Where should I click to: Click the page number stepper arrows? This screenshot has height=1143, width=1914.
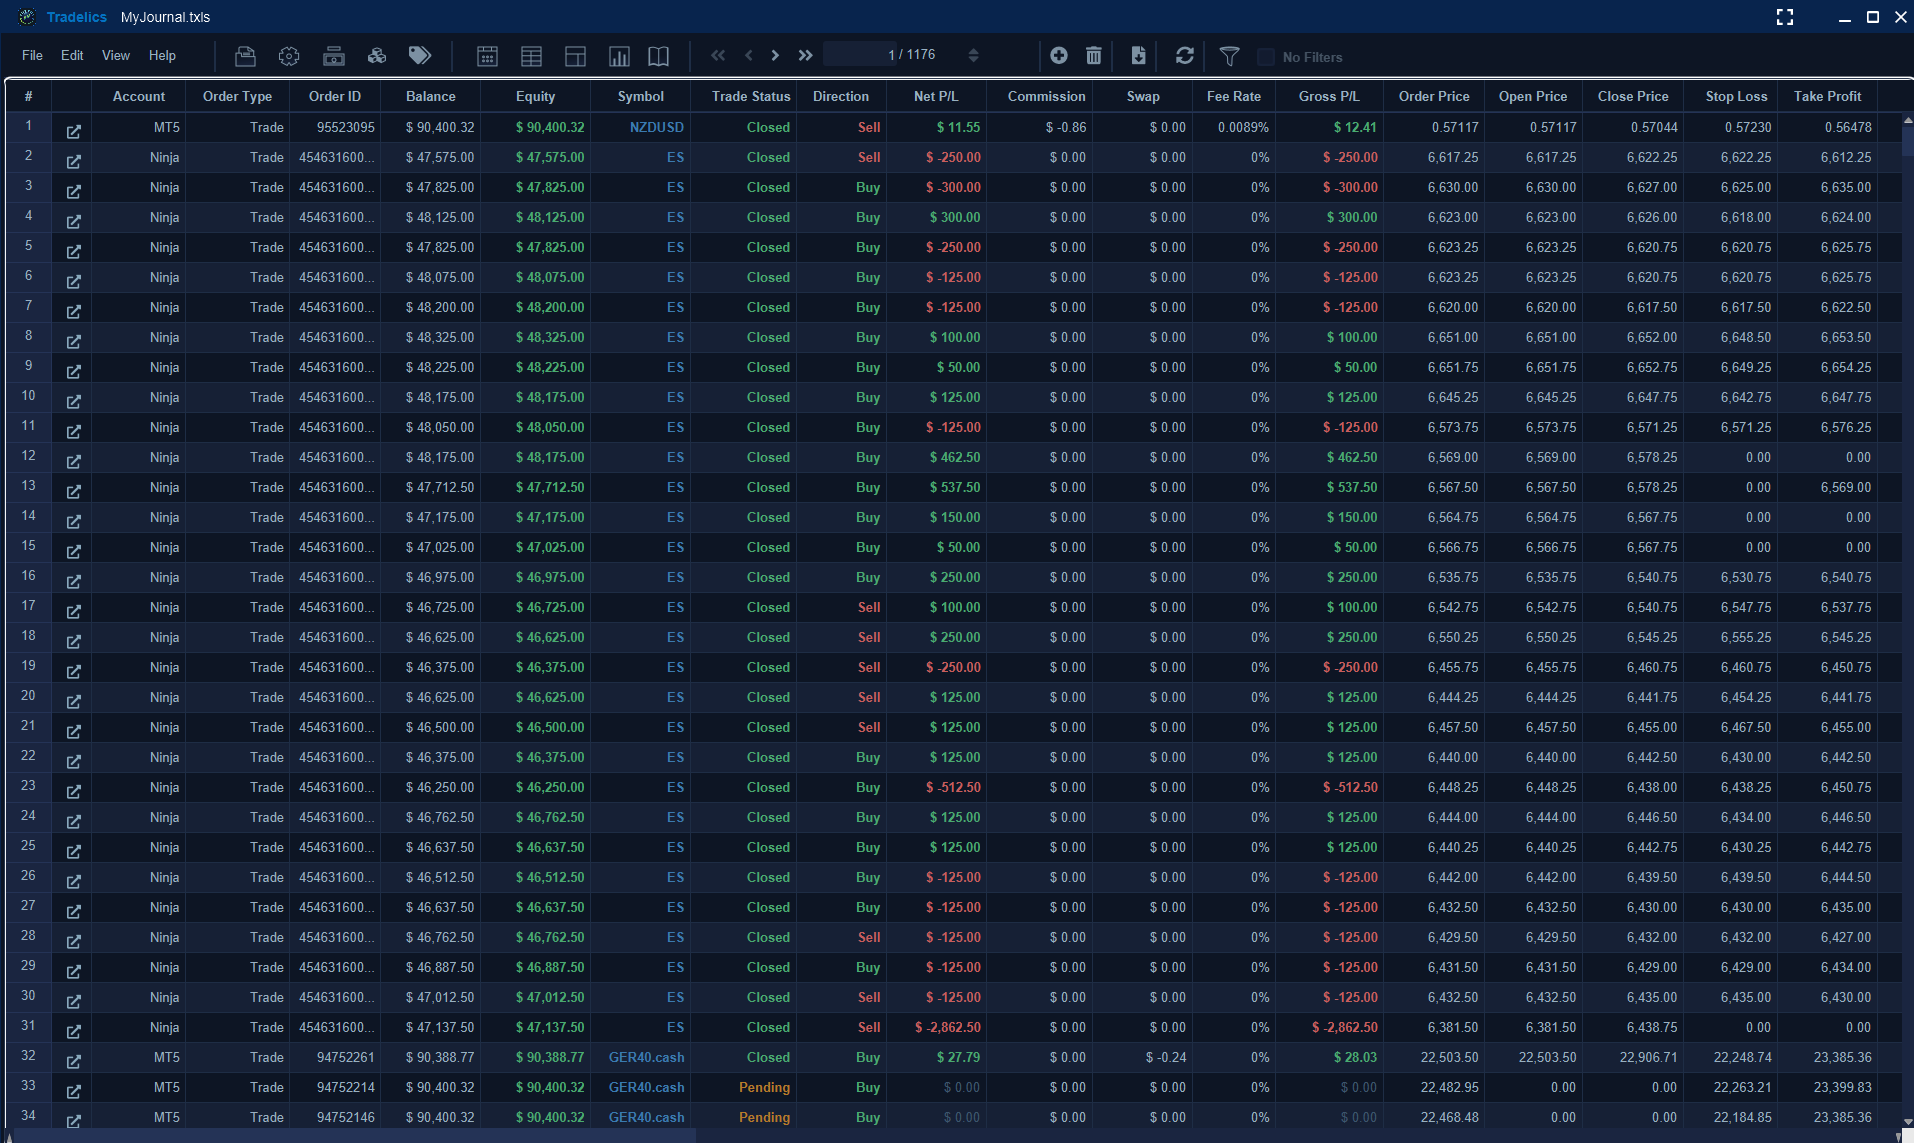coord(973,55)
